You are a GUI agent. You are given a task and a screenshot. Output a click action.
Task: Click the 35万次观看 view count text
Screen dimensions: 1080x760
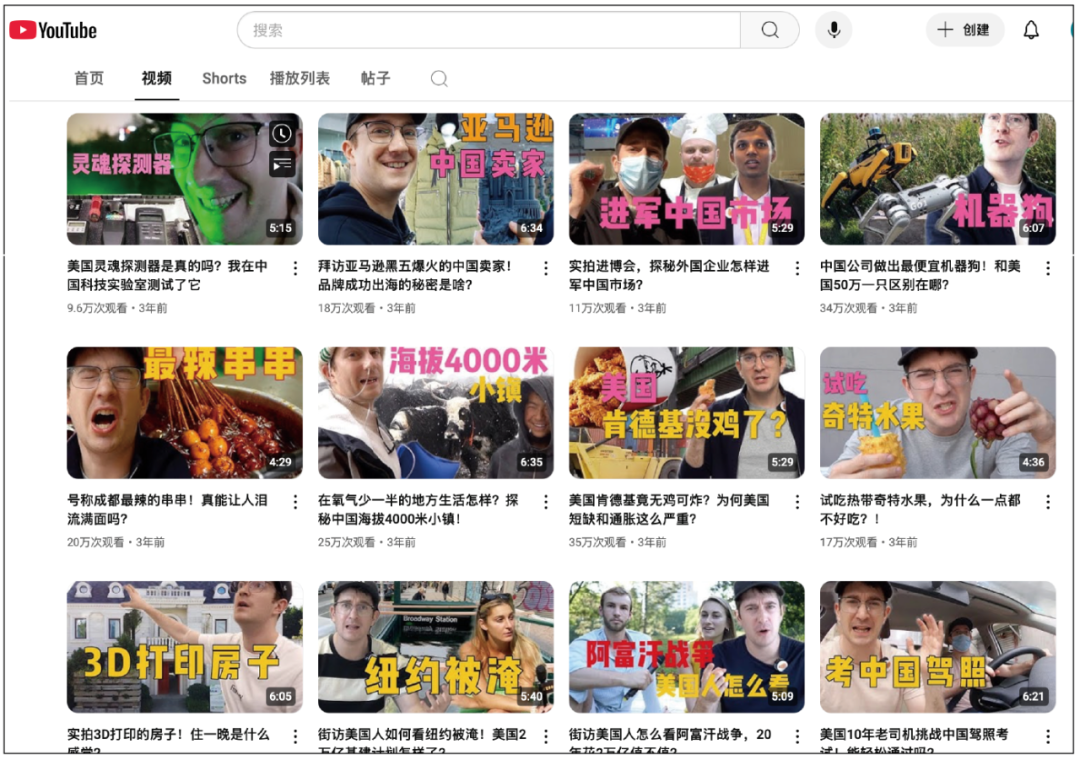click(597, 542)
